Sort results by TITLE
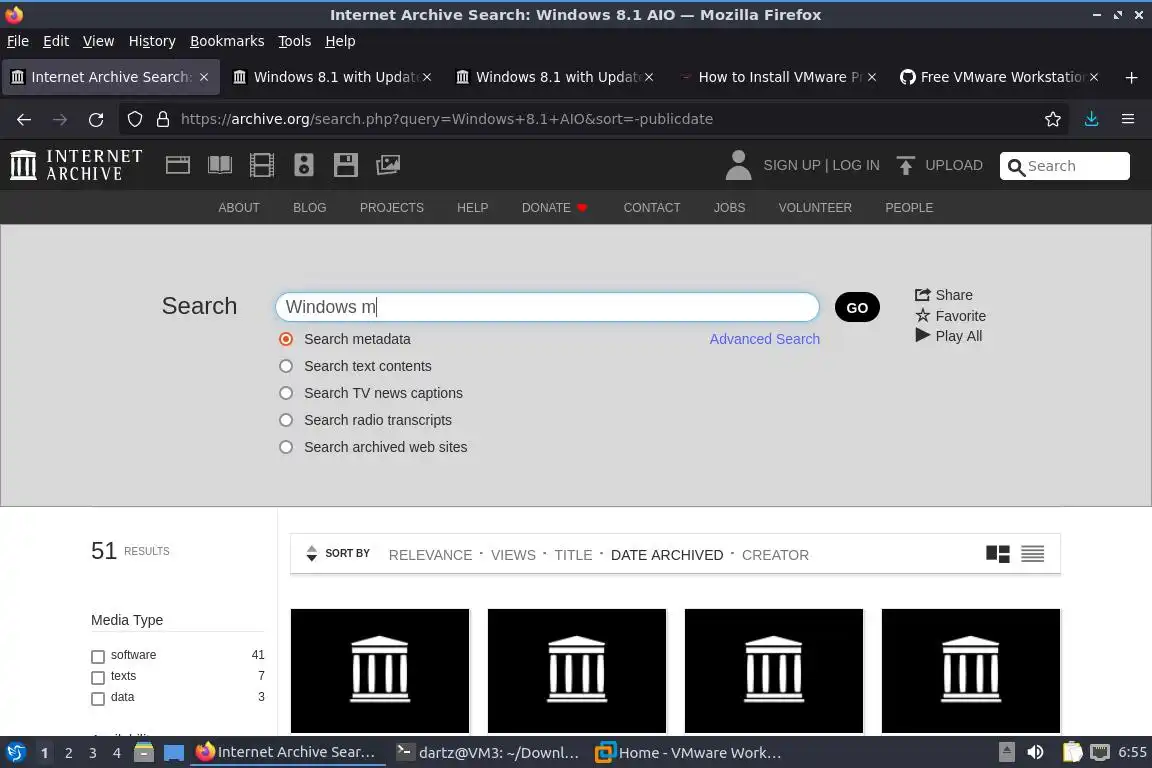Image resolution: width=1152 pixels, height=768 pixels. point(573,555)
